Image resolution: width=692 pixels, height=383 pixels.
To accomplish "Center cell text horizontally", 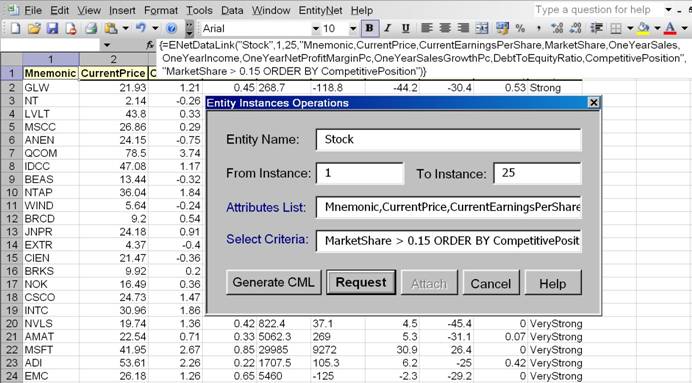I will (445, 29).
